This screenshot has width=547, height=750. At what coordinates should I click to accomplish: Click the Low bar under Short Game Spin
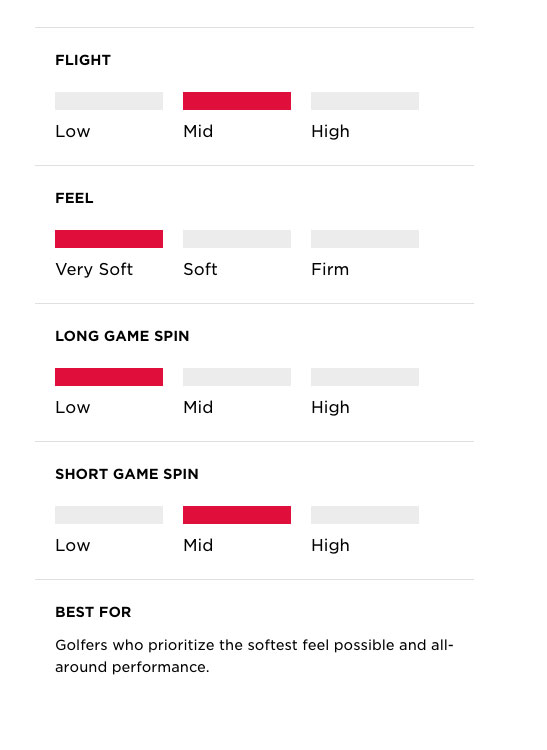pyautogui.click(x=109, y=515)
